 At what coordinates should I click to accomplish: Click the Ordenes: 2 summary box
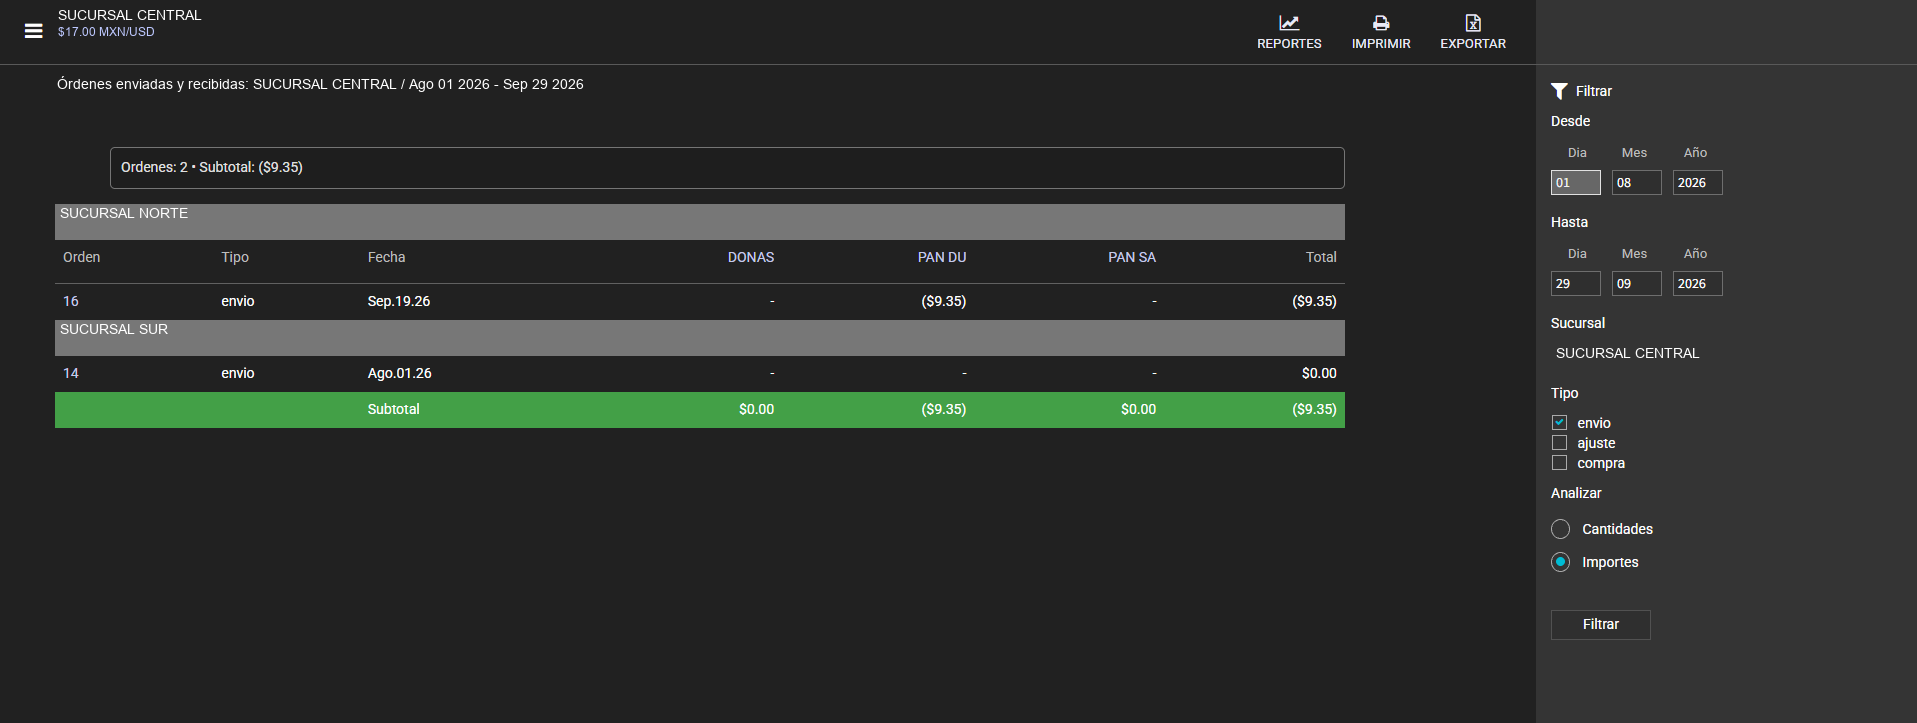pos(727,168)
